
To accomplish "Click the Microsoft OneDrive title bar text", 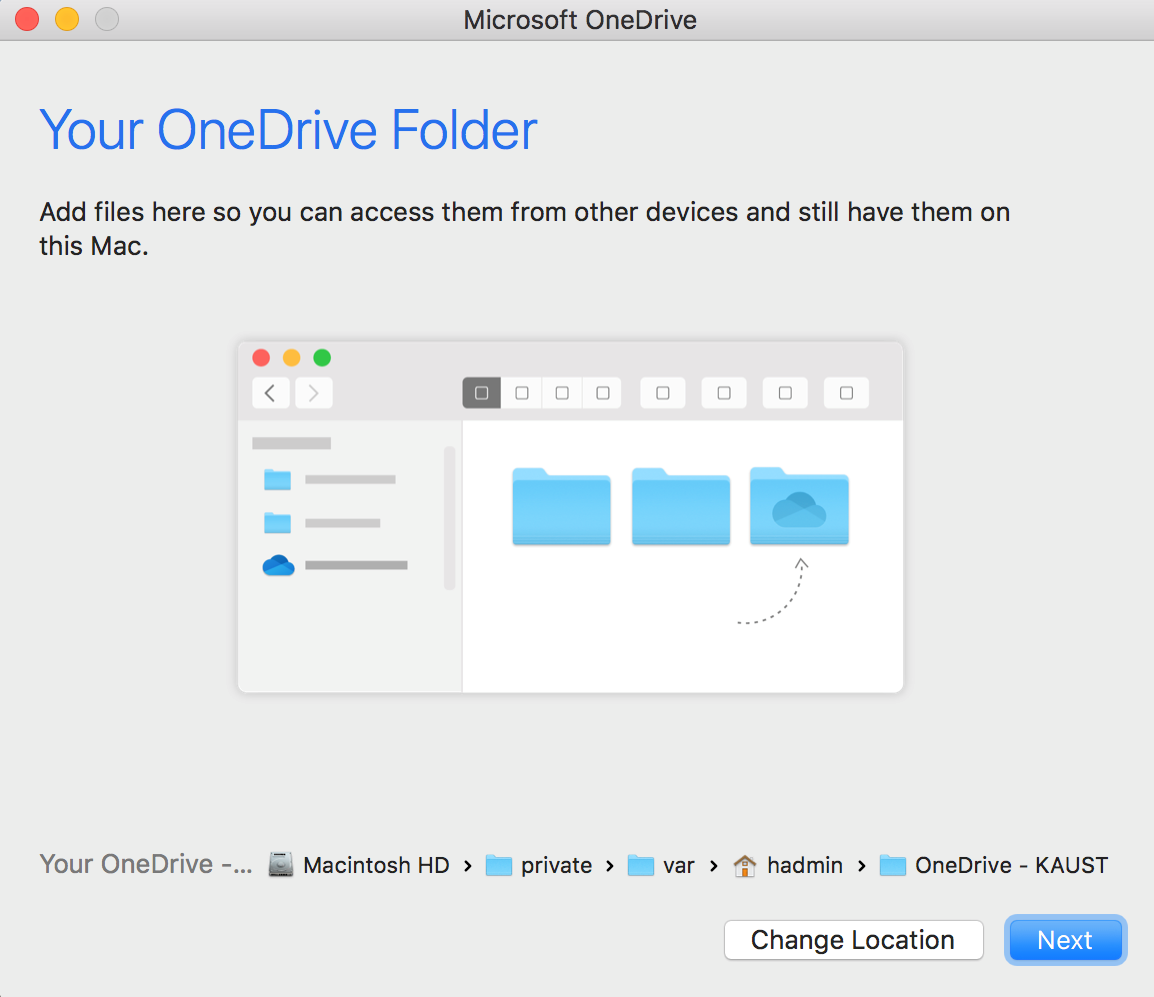I will pyautogui.click(x=580, y=19).
